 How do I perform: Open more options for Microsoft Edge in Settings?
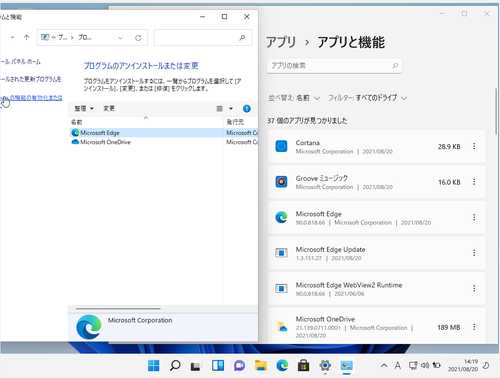474,217
